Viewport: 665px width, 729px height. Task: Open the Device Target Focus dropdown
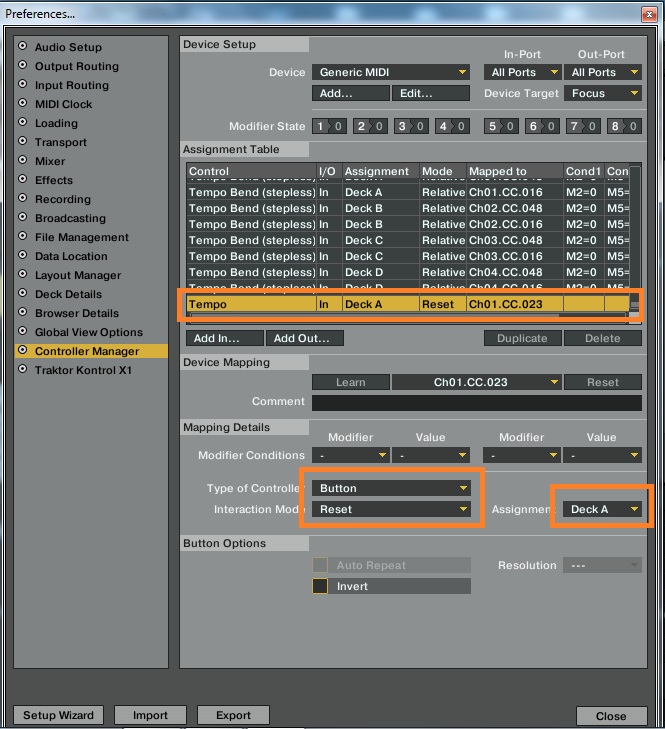[x=603, y=93]
